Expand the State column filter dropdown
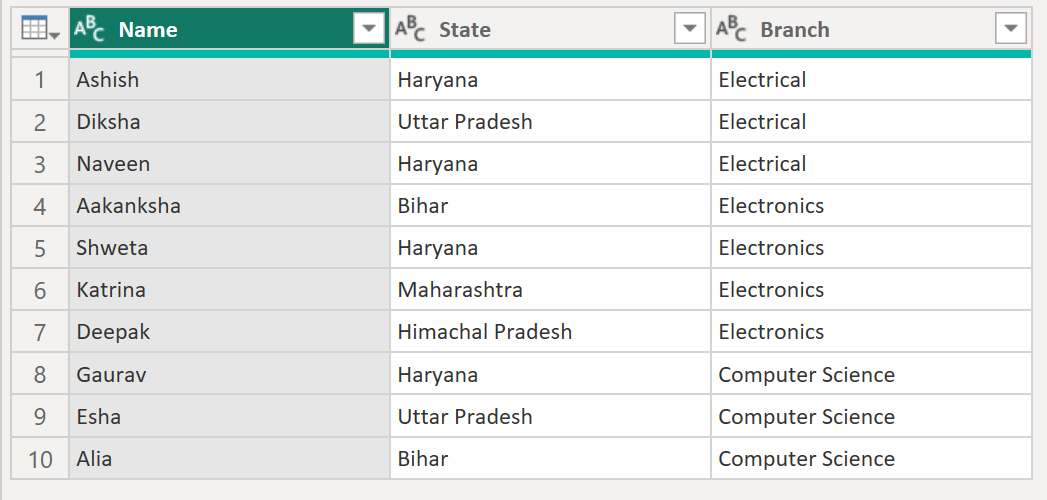This screenshot has height=500, width=1047. click(x=690, y=30)
